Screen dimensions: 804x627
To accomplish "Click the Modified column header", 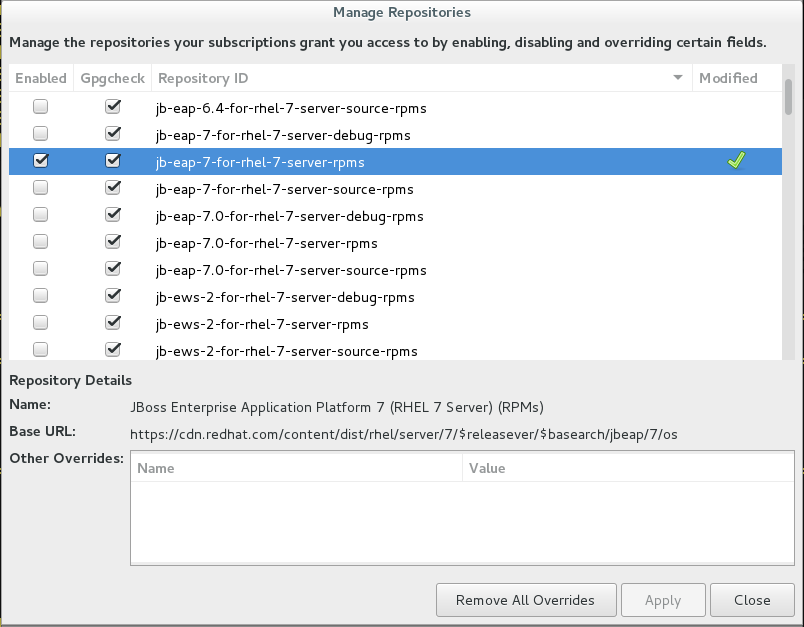I will (x=728, y=78).
